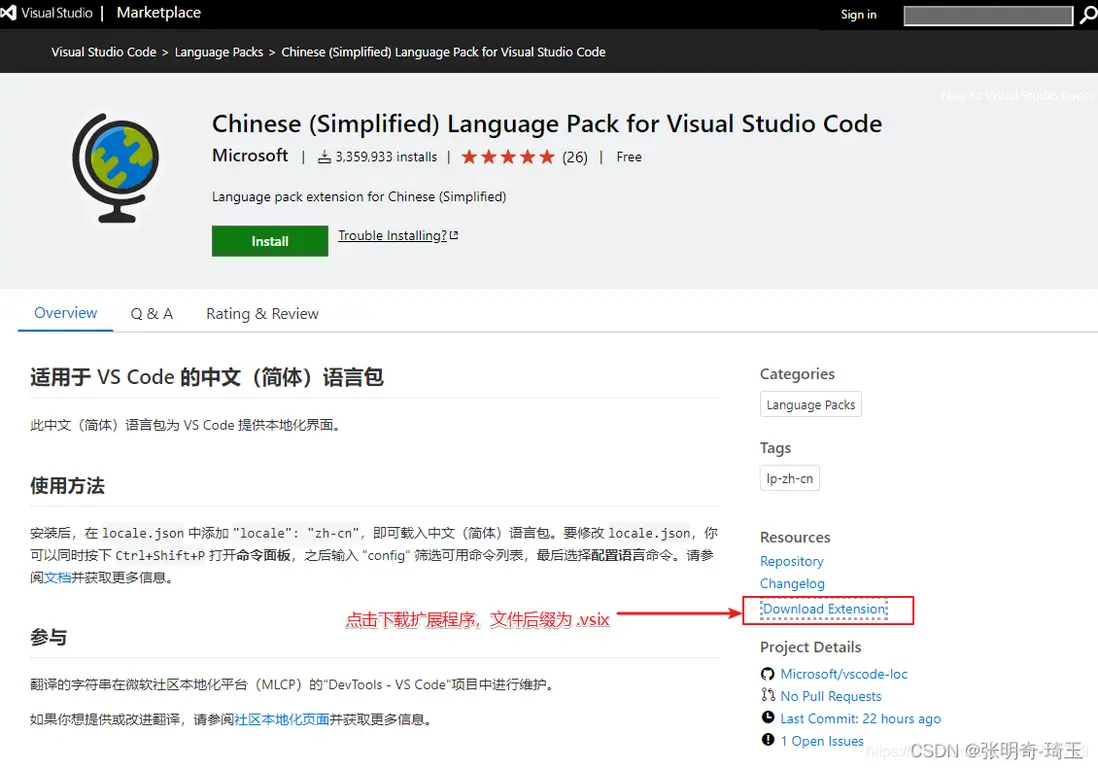Click the (26) review count

tap(575, 157)
